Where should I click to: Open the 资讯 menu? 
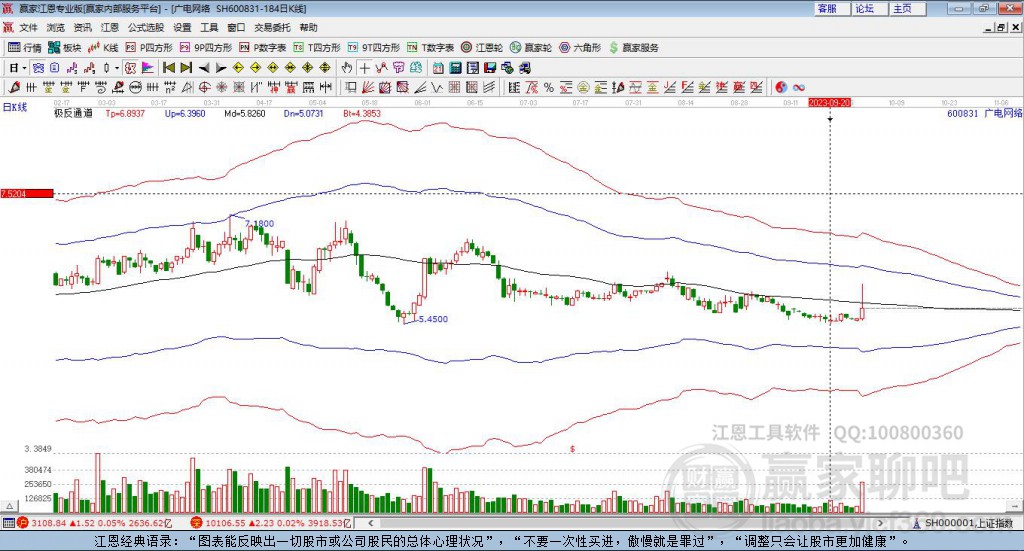82,27
